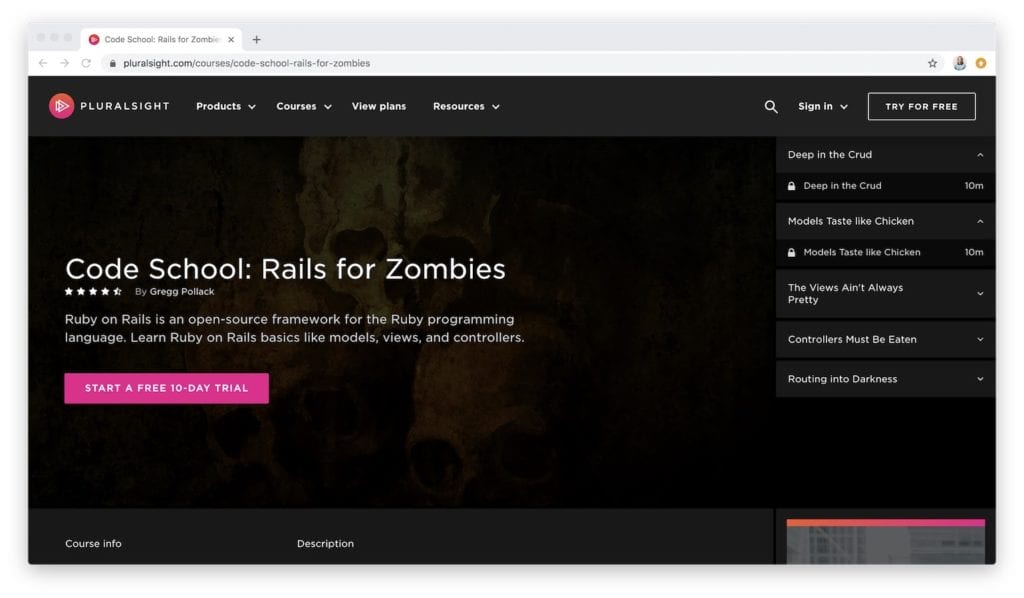Collapse the Deep in the Crud section
Viewport: 1024px width, 598px height.
(x=886, y=155)
